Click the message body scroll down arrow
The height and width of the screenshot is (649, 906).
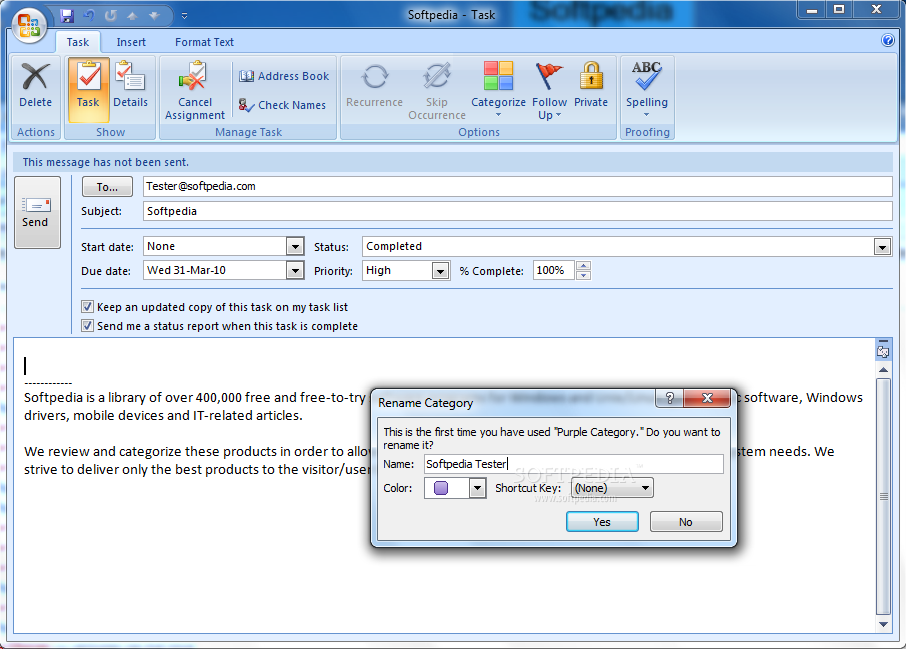tap(882, 624)
